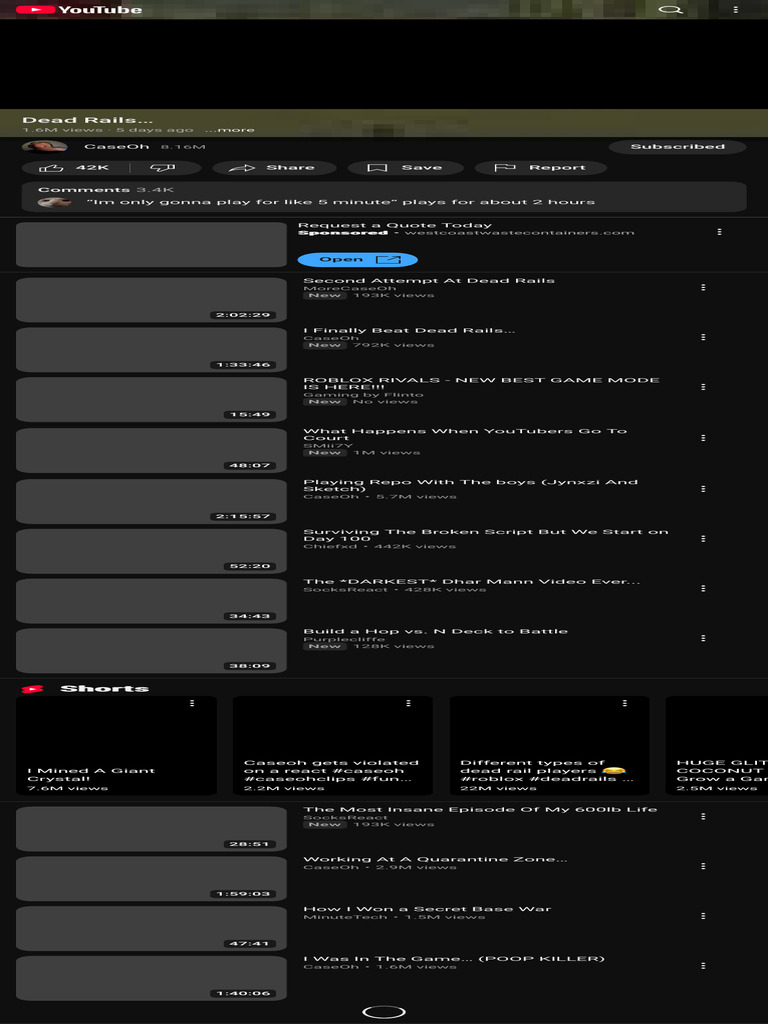This screenshot has height=1024, width=768.
Task: Open thumbnail with 47:41 duration
Action: tap(151, 929)
